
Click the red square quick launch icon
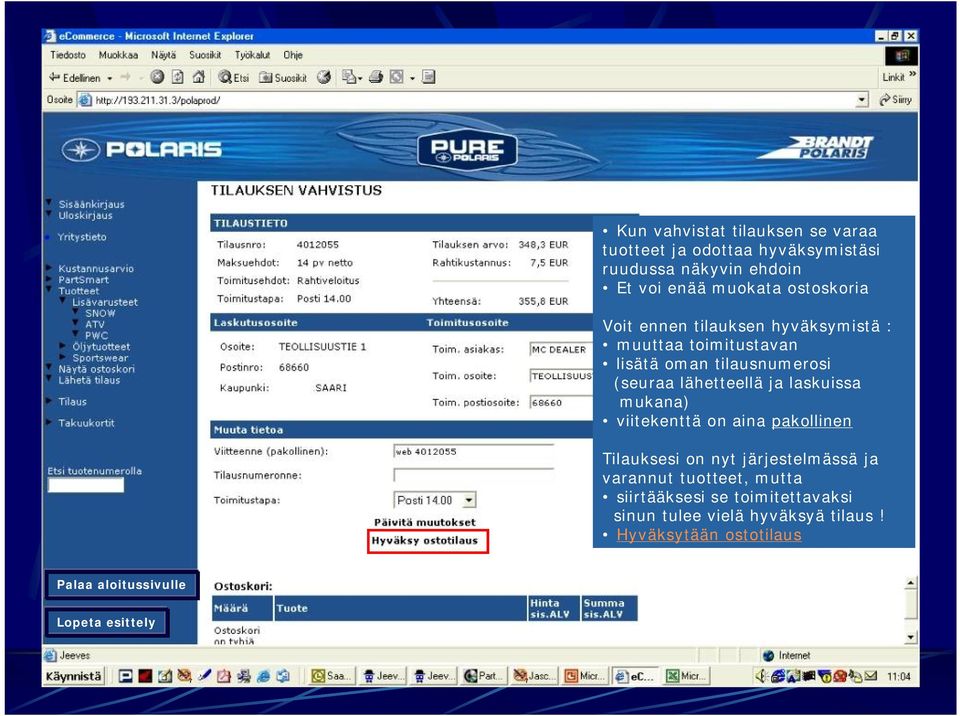point(144,676)
